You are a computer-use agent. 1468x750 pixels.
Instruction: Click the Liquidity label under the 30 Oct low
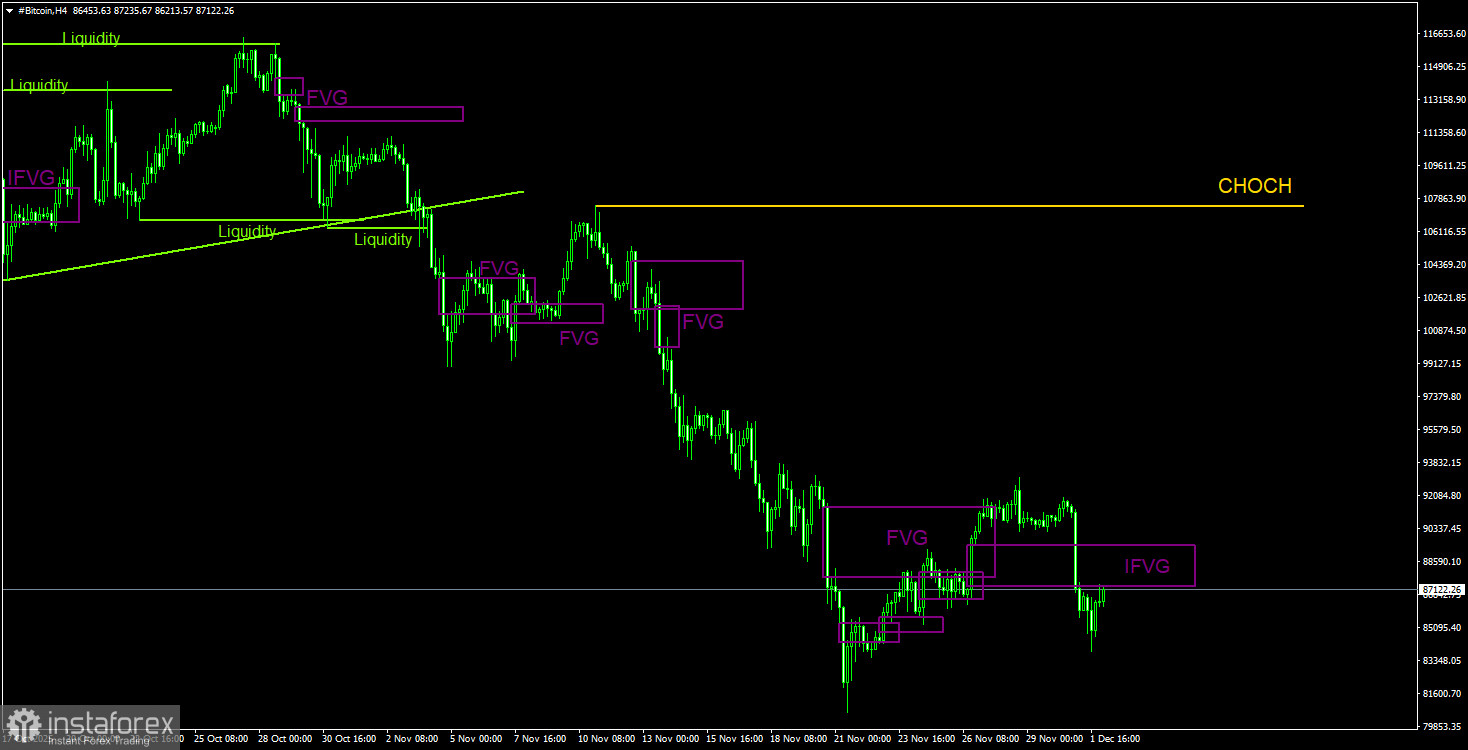[247, 232]
